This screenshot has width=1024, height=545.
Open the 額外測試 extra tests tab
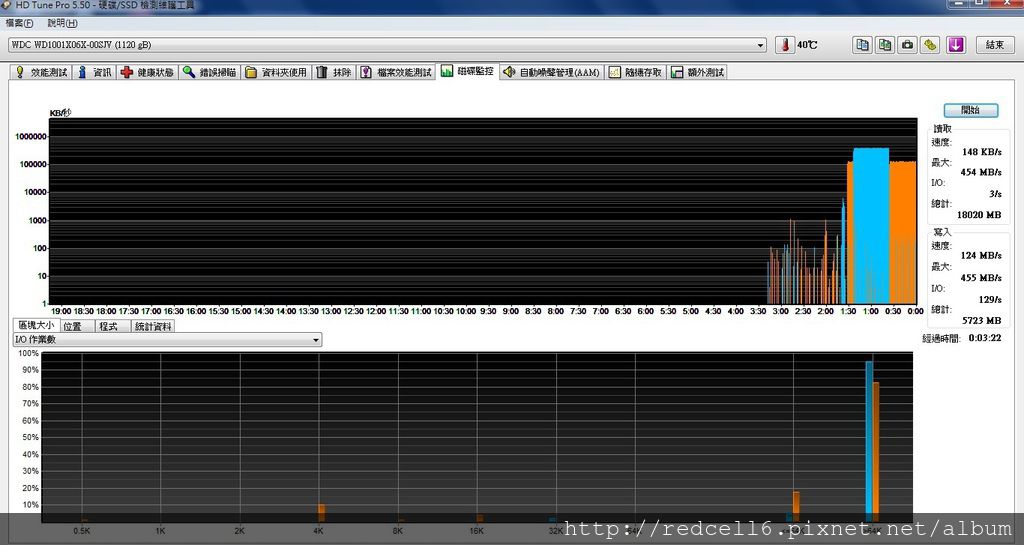pyautogui.click(x=697, y=72)
